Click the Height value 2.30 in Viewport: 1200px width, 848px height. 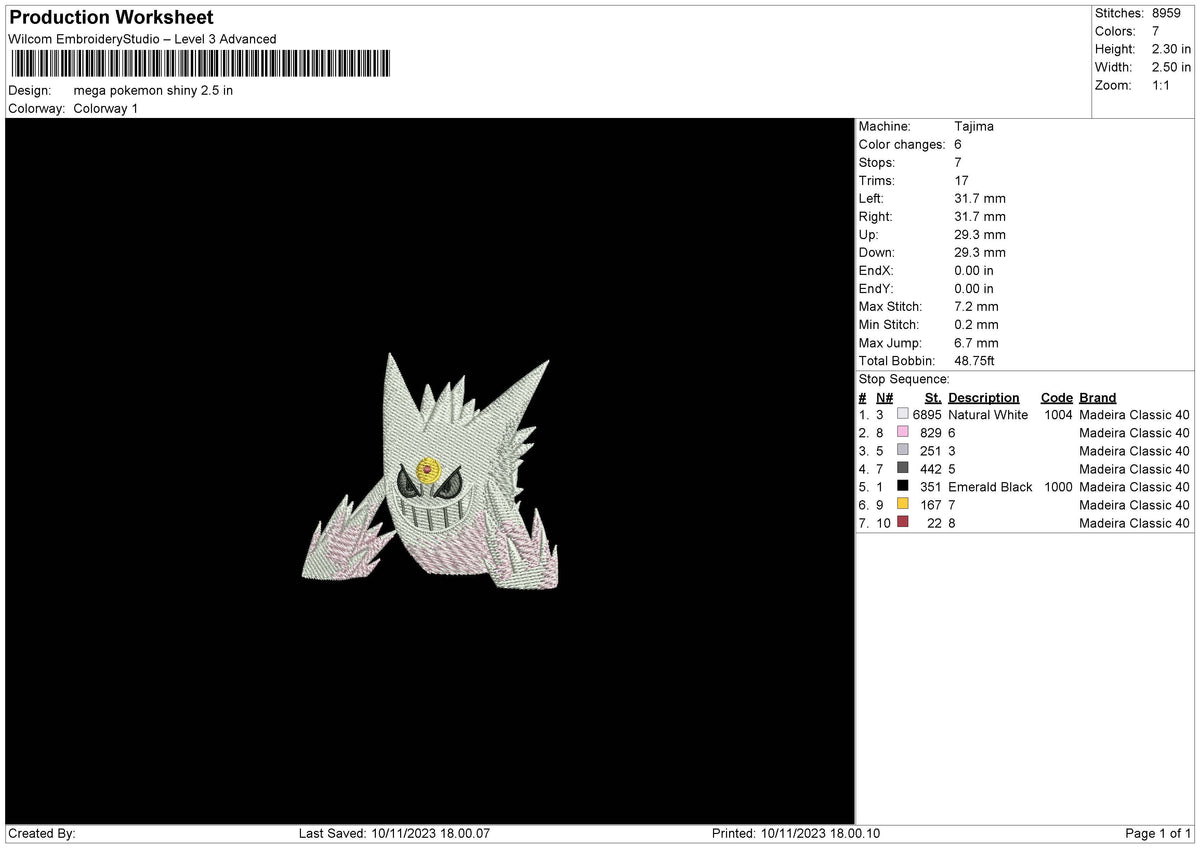pos(1172,49)
